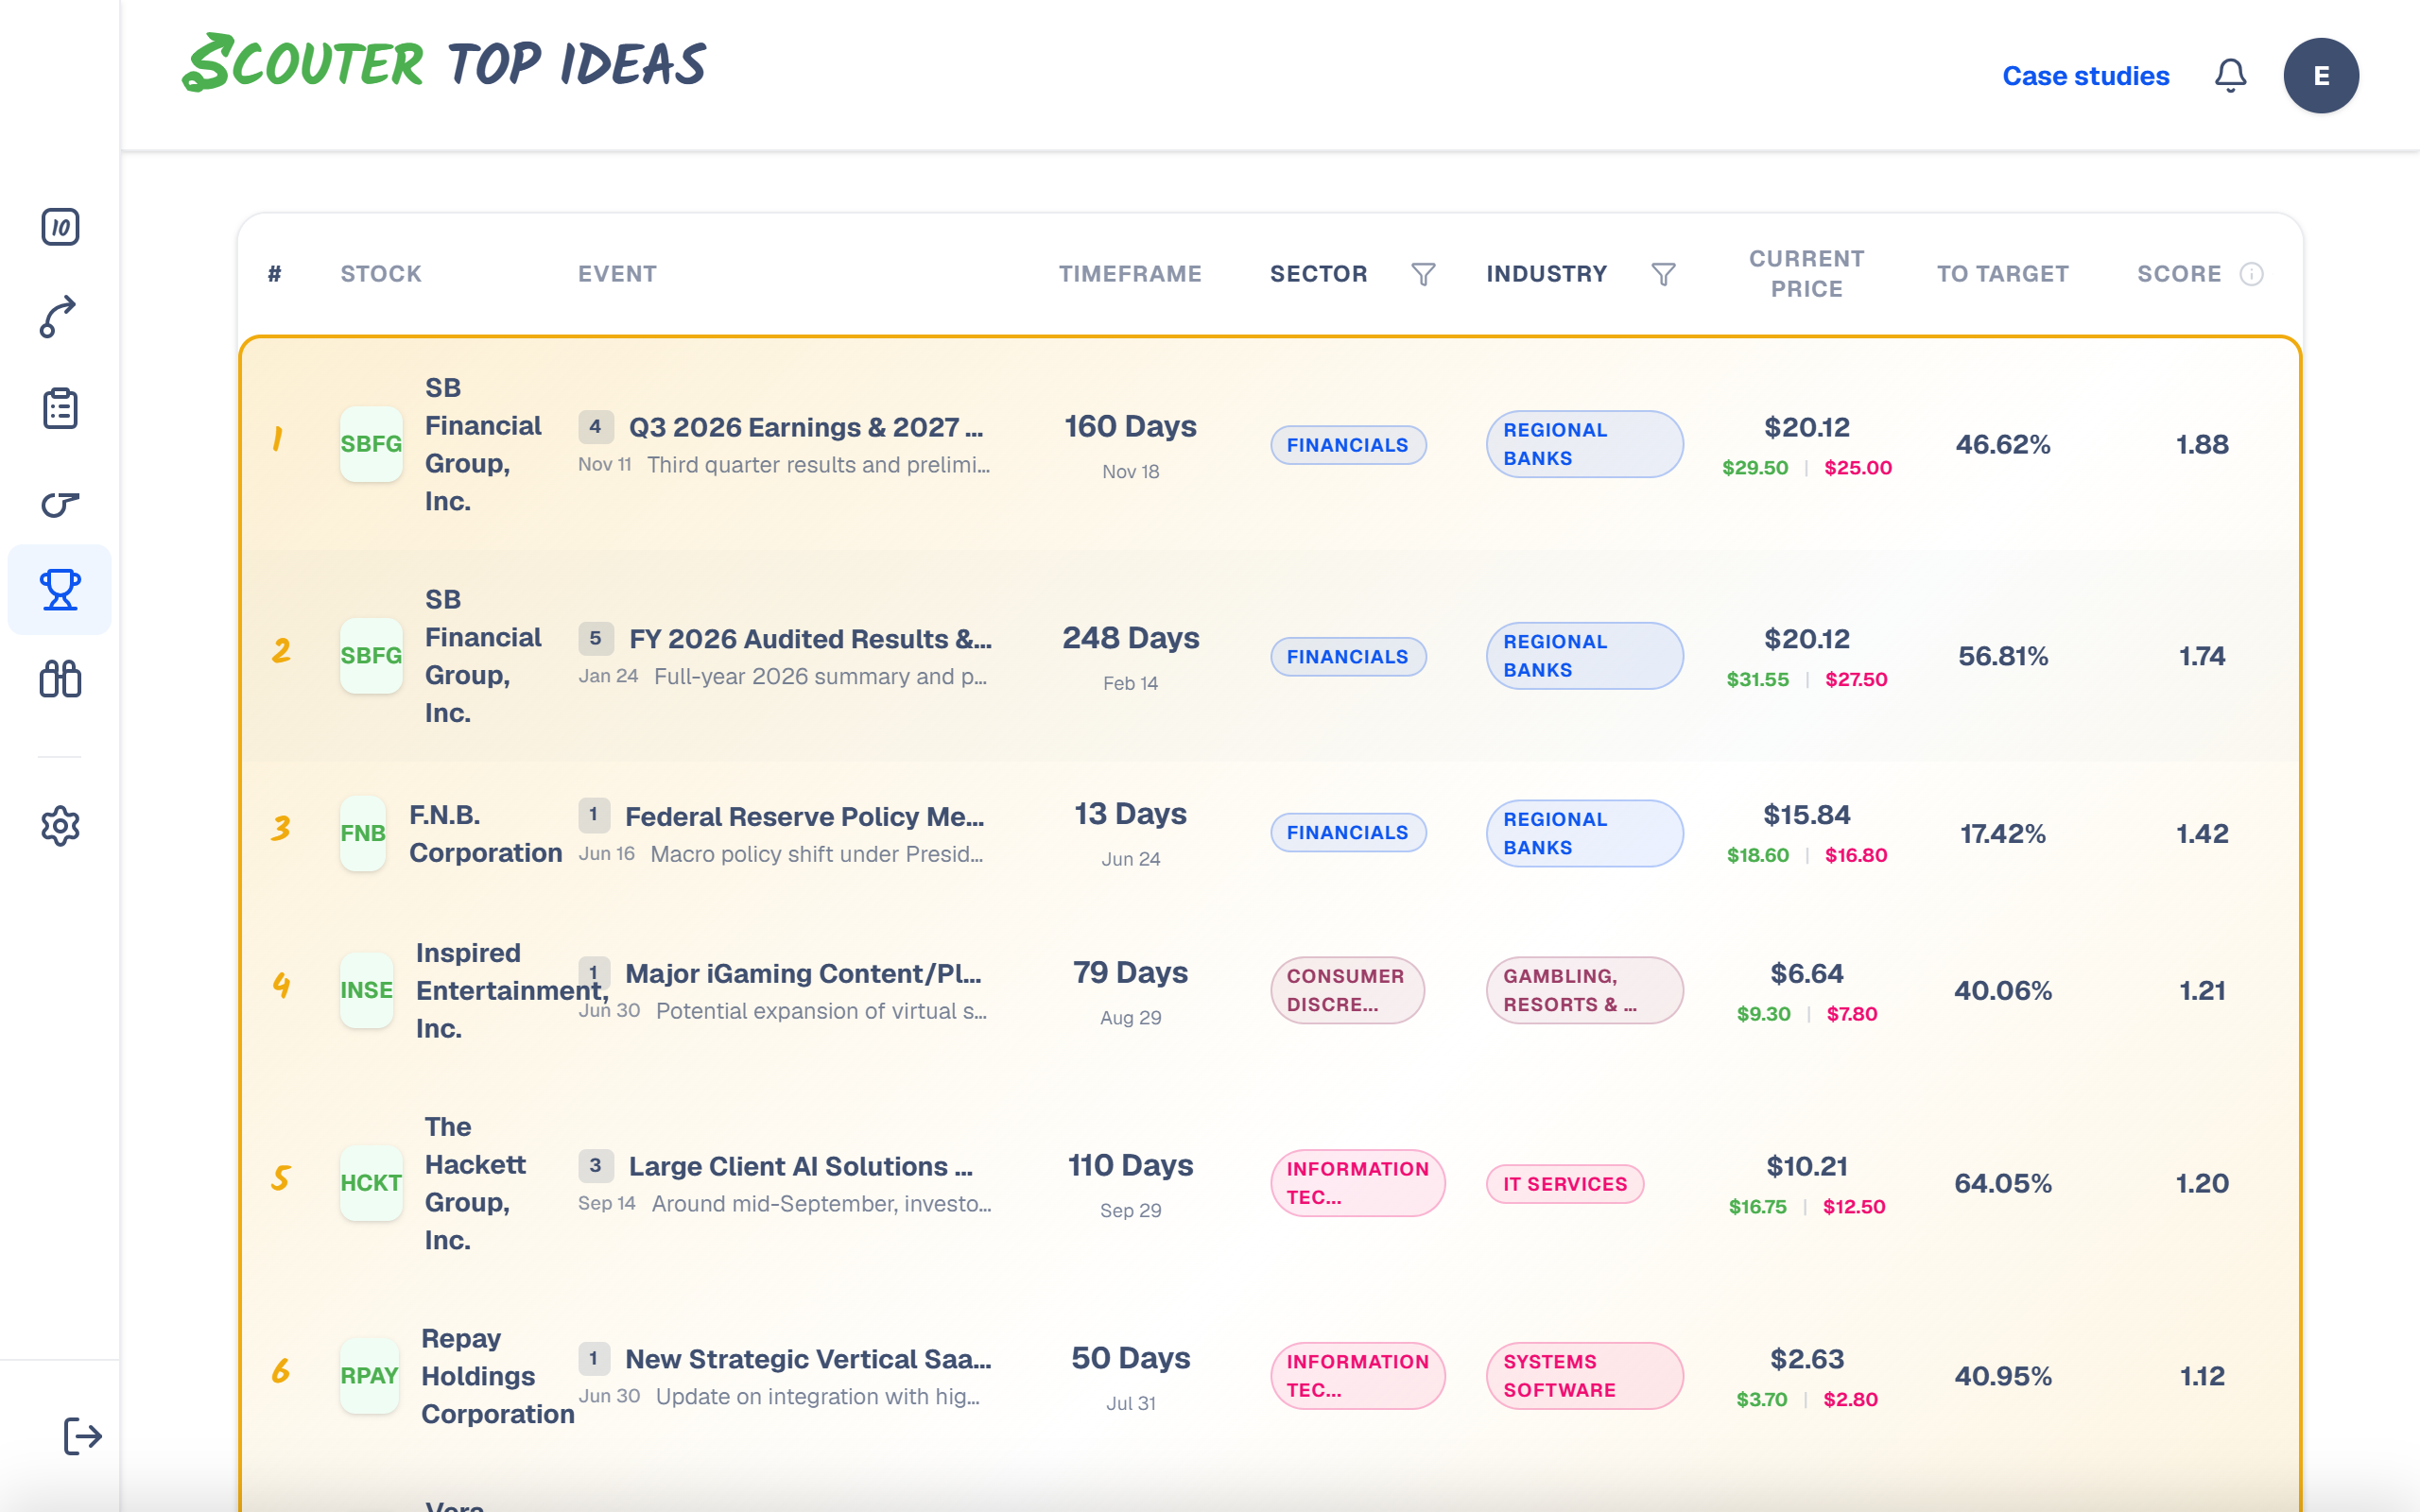Click Information Tec... tag in Hackett row
The image size is (2420, 1512).
[1357, 1183]
